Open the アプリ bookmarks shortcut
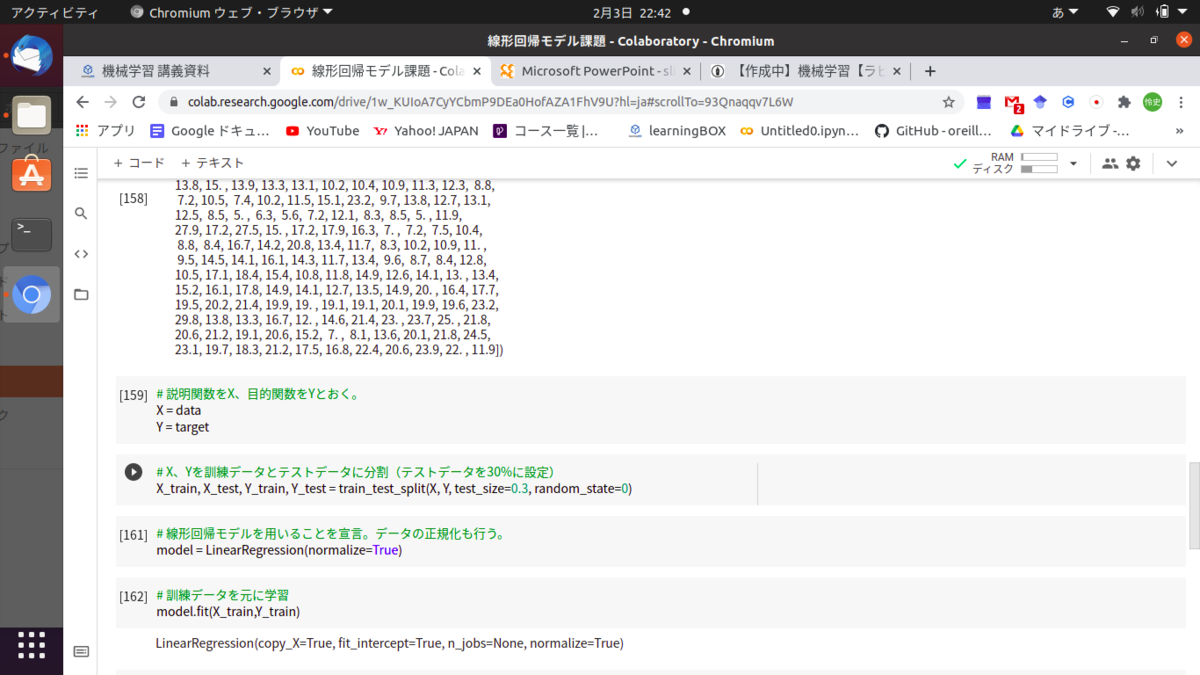 point(106,131)
